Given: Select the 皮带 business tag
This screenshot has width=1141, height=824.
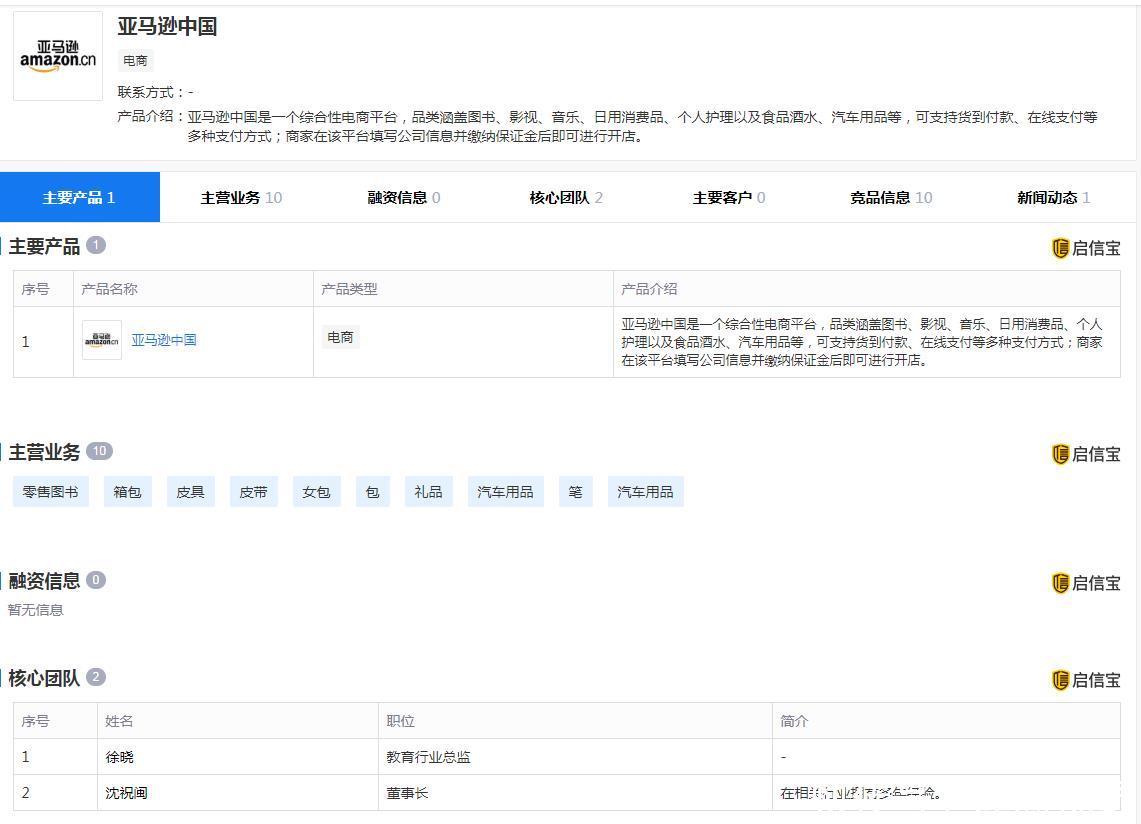Looking at the screenshot, I should [253, 492].
